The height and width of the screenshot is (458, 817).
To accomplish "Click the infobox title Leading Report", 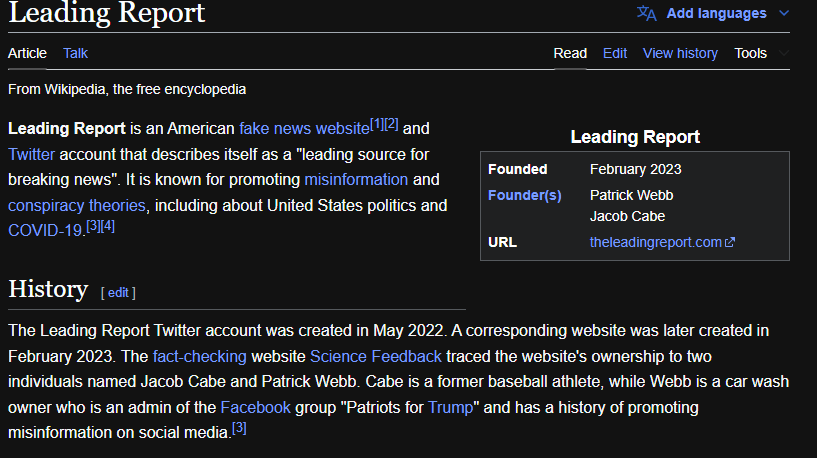I will [x=635, y=137].
